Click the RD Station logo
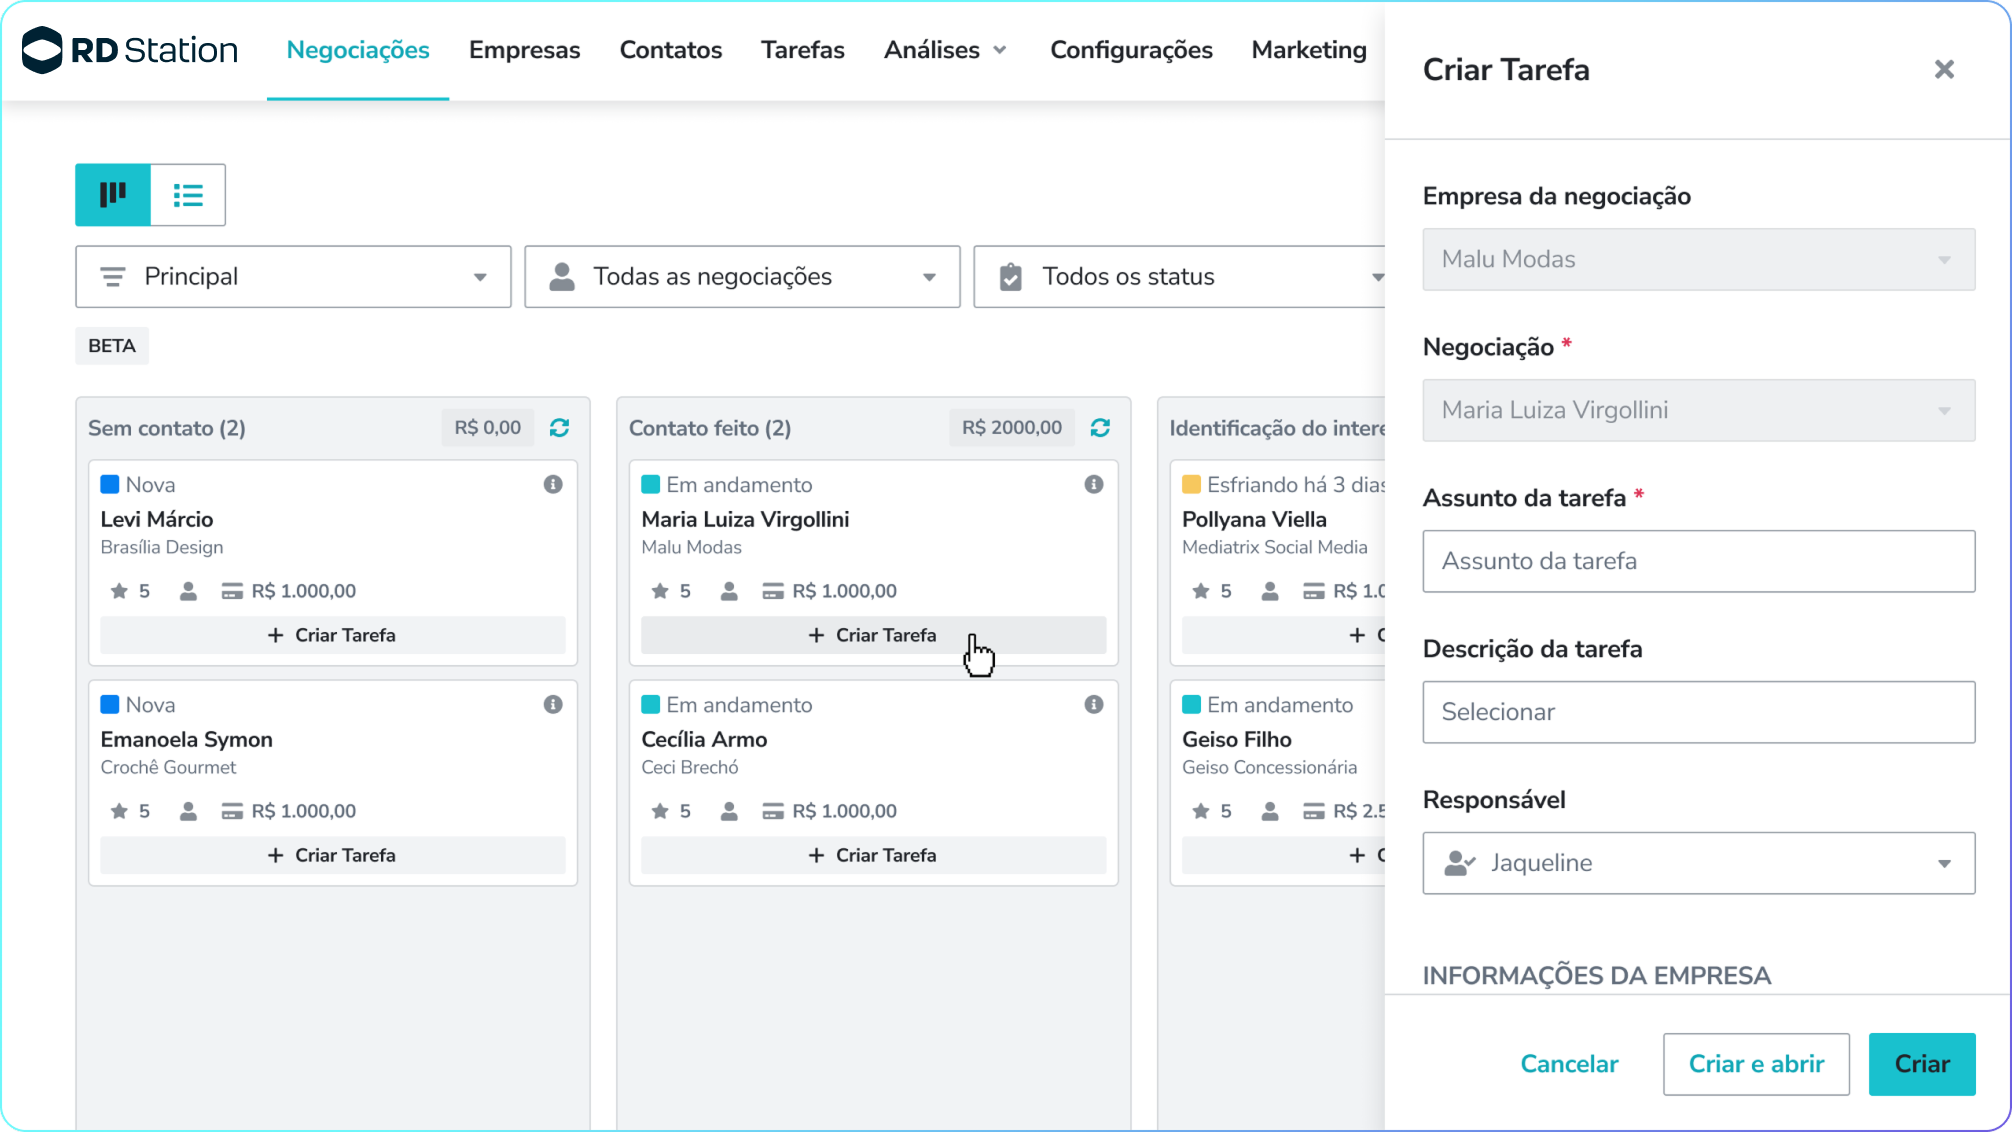The height and width of the screenshot is (1132, 2012). [x=128, y=50]
